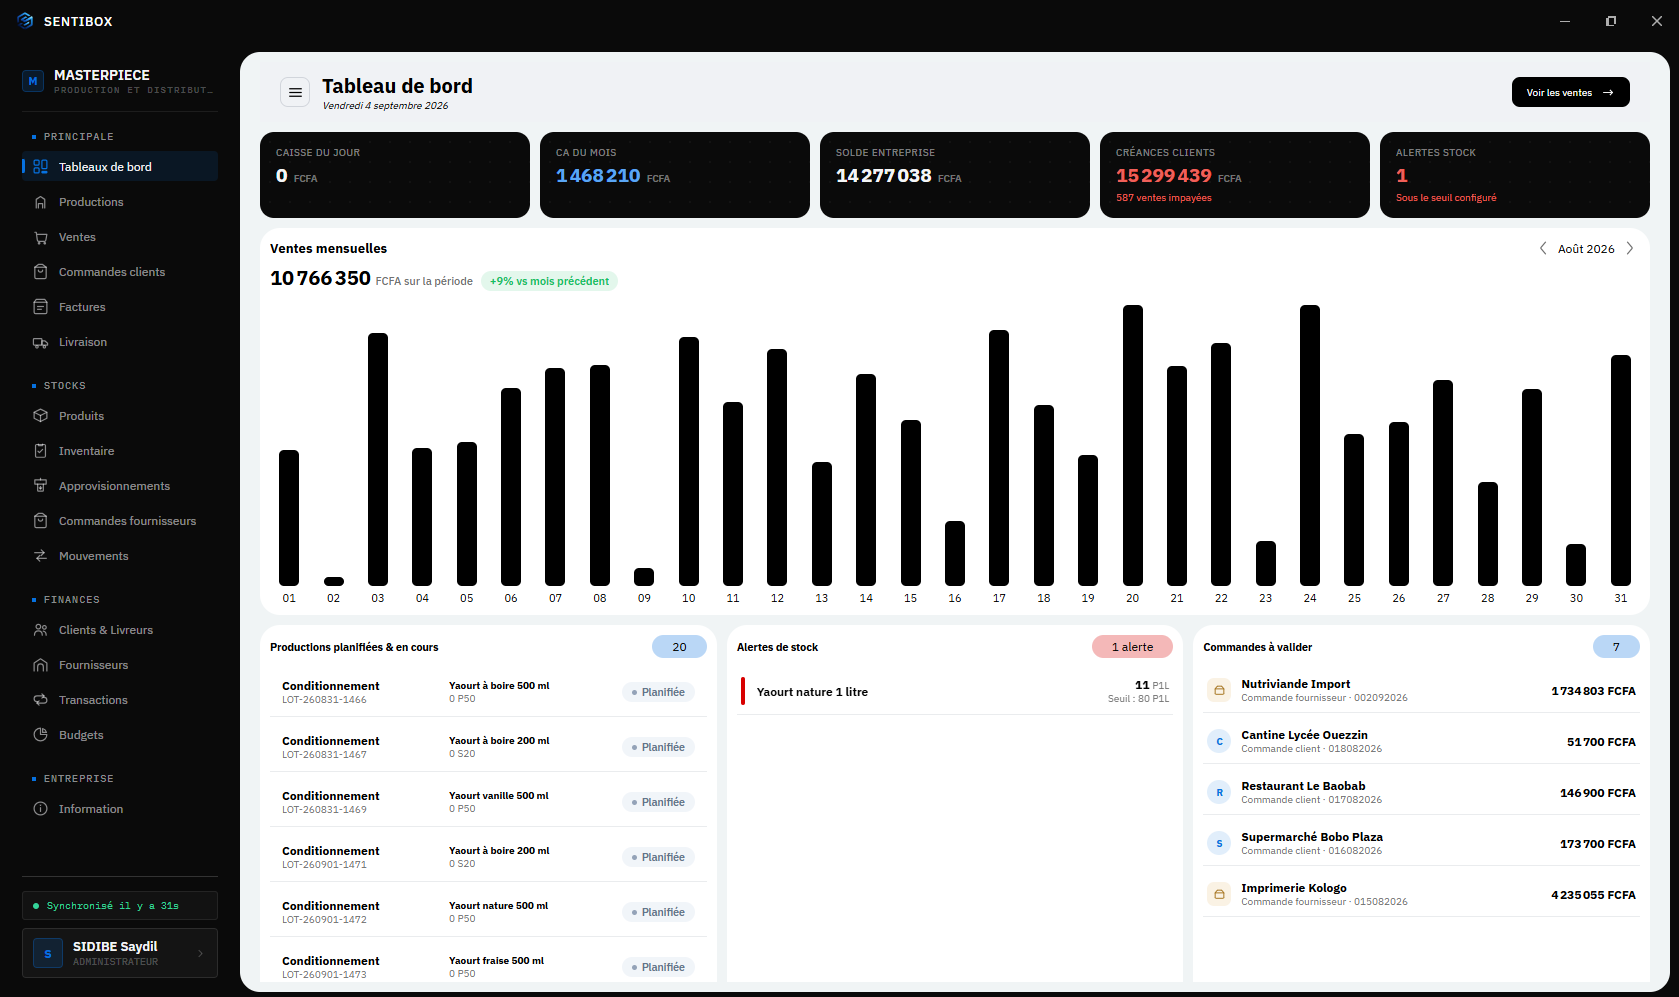The image size is (1679, 997).
Task: Open Tableaux de bord menu item
Action: click(120, 167)
